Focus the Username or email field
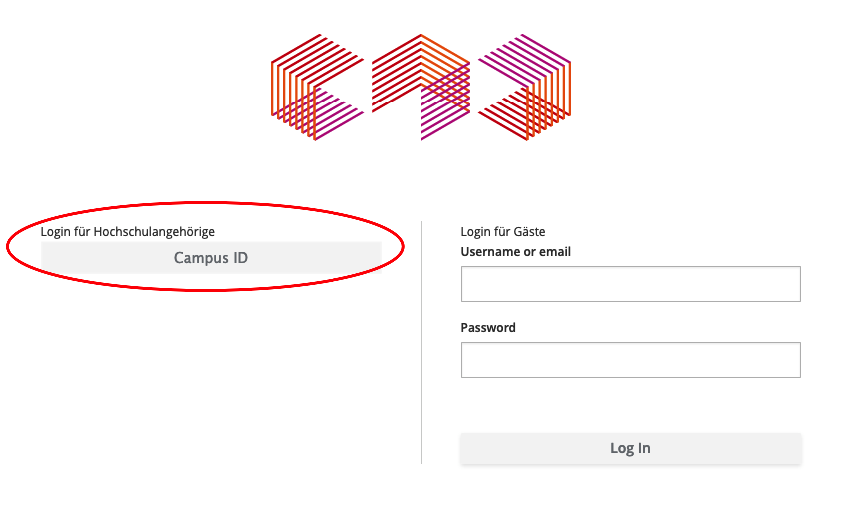Image resolution: width=843 pixels, height=530 pixels. click(631, 284)
